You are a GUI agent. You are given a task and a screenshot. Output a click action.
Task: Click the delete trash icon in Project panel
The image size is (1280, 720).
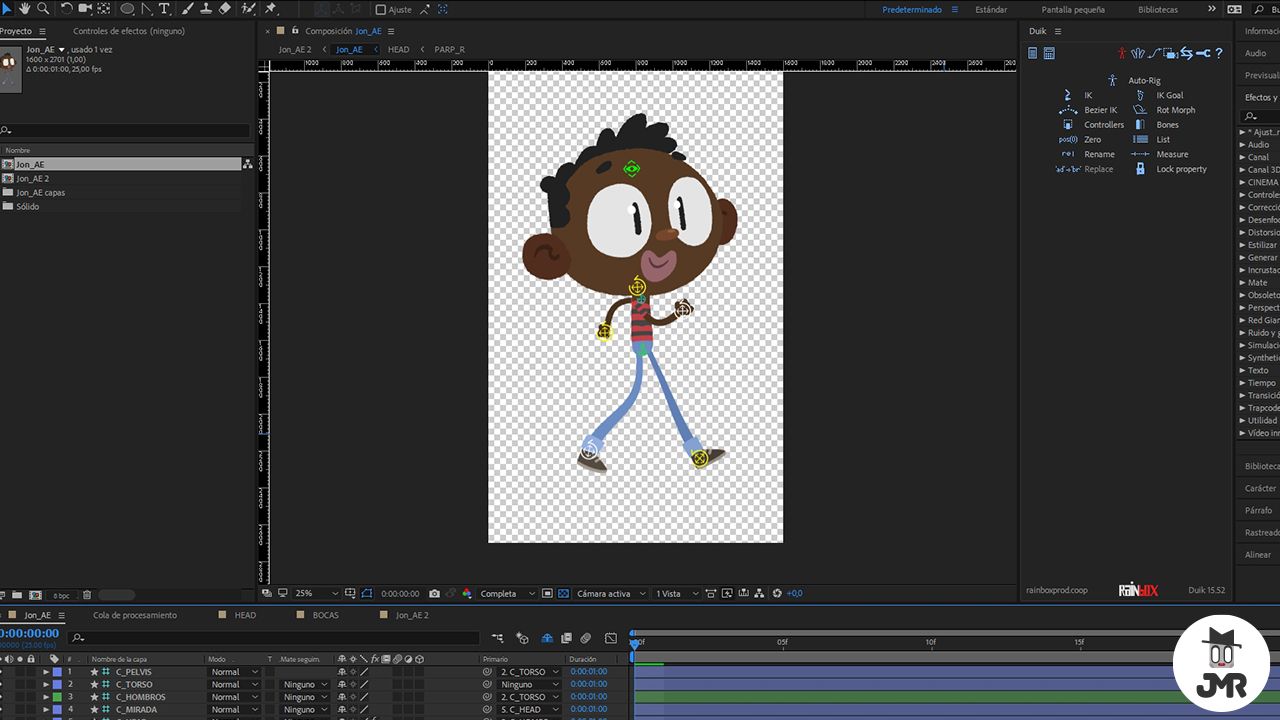point(87,595)
